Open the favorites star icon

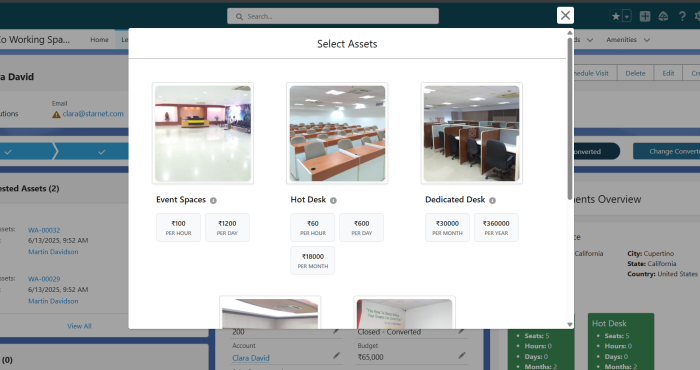pos(616,17)
